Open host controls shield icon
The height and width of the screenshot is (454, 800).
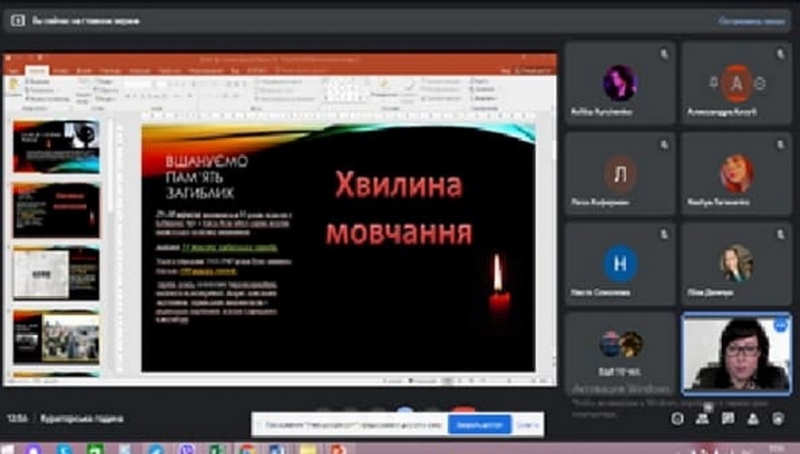[x=778, y=419]
